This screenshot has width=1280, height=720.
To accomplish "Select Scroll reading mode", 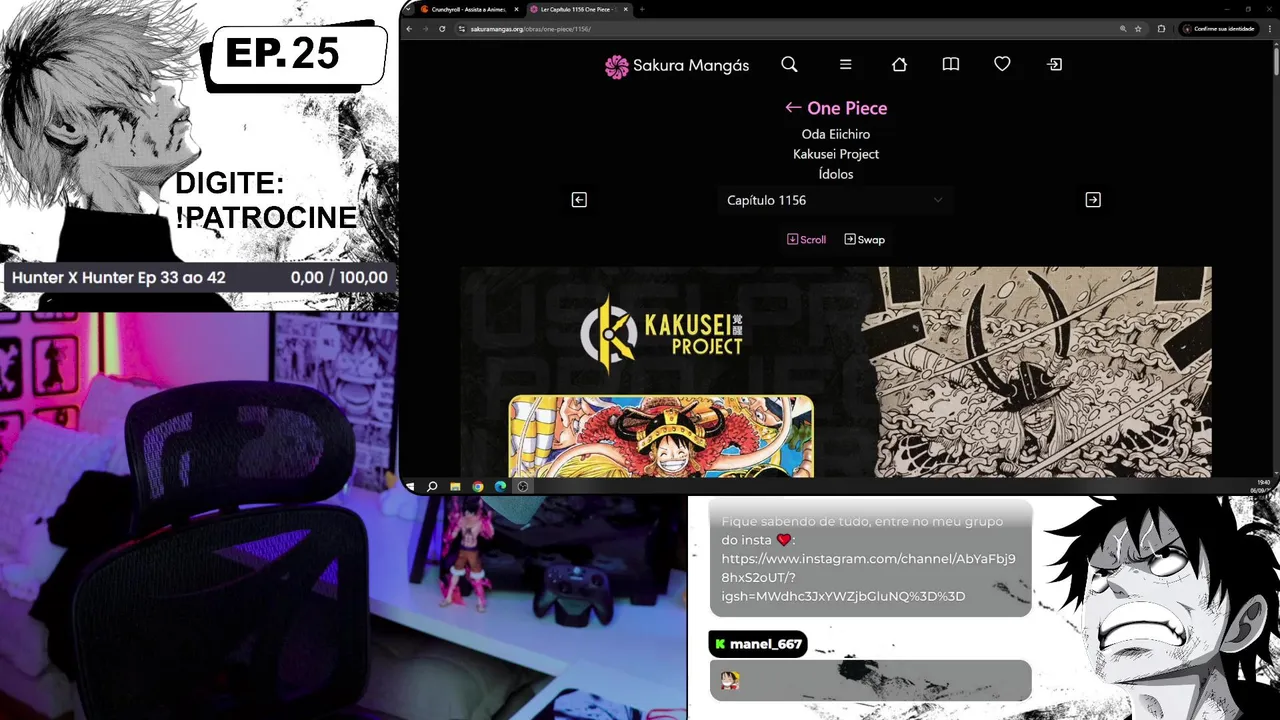I will click(x=806, y=239).
